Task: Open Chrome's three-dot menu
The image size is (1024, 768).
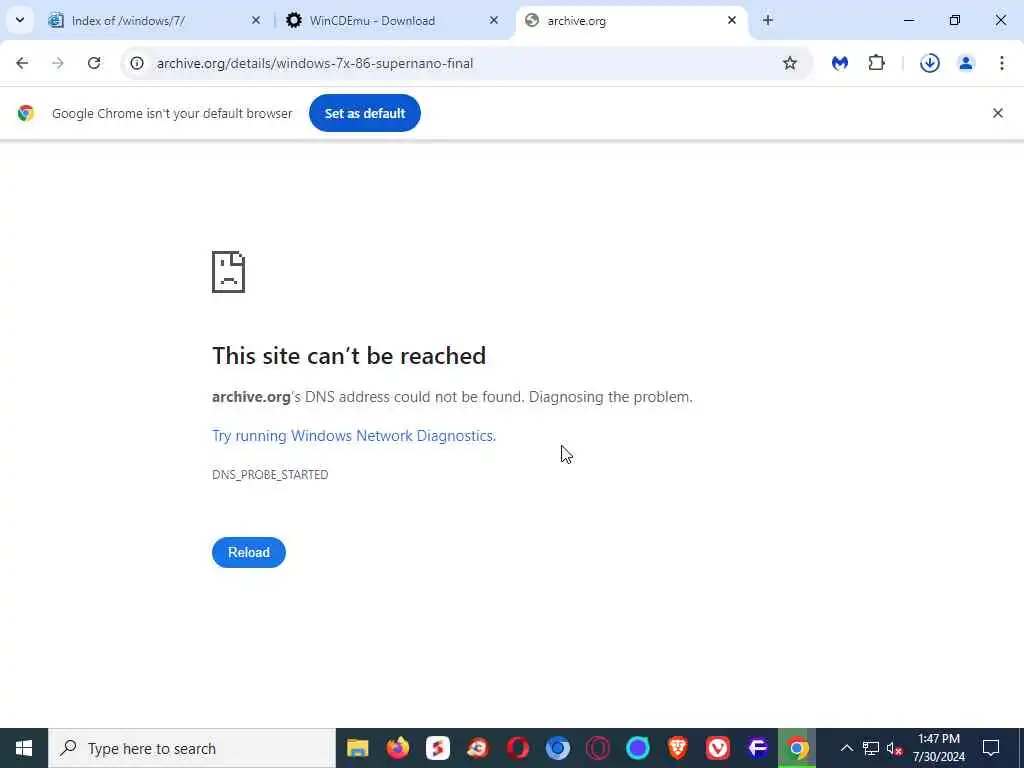Action: pos(1002,63)
